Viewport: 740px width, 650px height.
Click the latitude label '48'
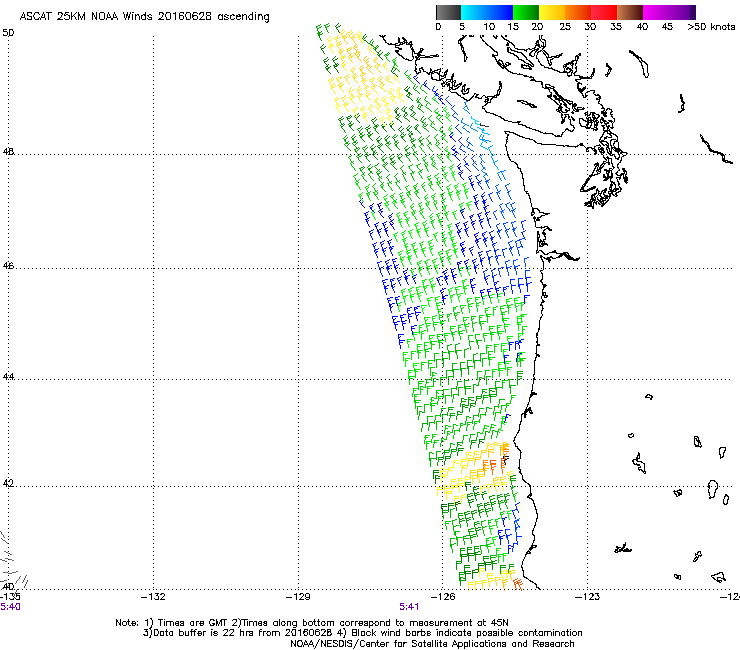[8, 152]
